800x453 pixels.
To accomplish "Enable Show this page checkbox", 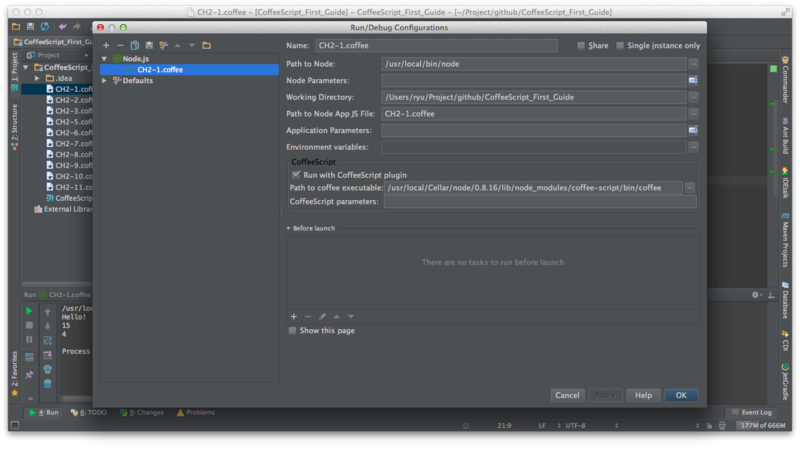I will (x=292, y=331).
